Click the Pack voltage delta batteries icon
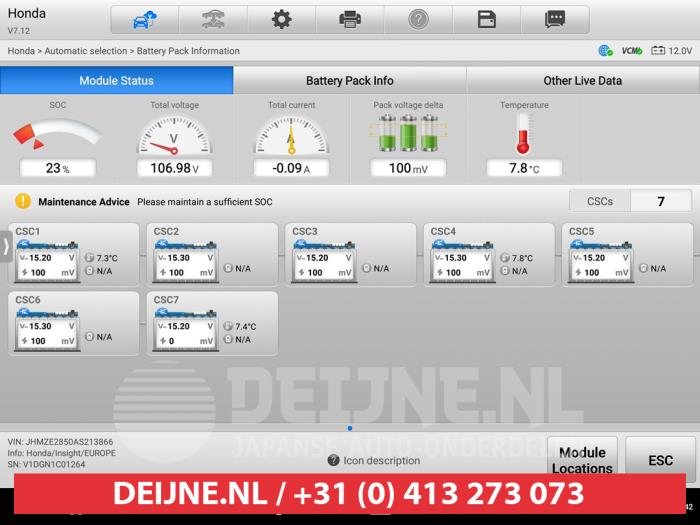Image resolution: width=700 pixels, height=525 pixels. point(408,133)
